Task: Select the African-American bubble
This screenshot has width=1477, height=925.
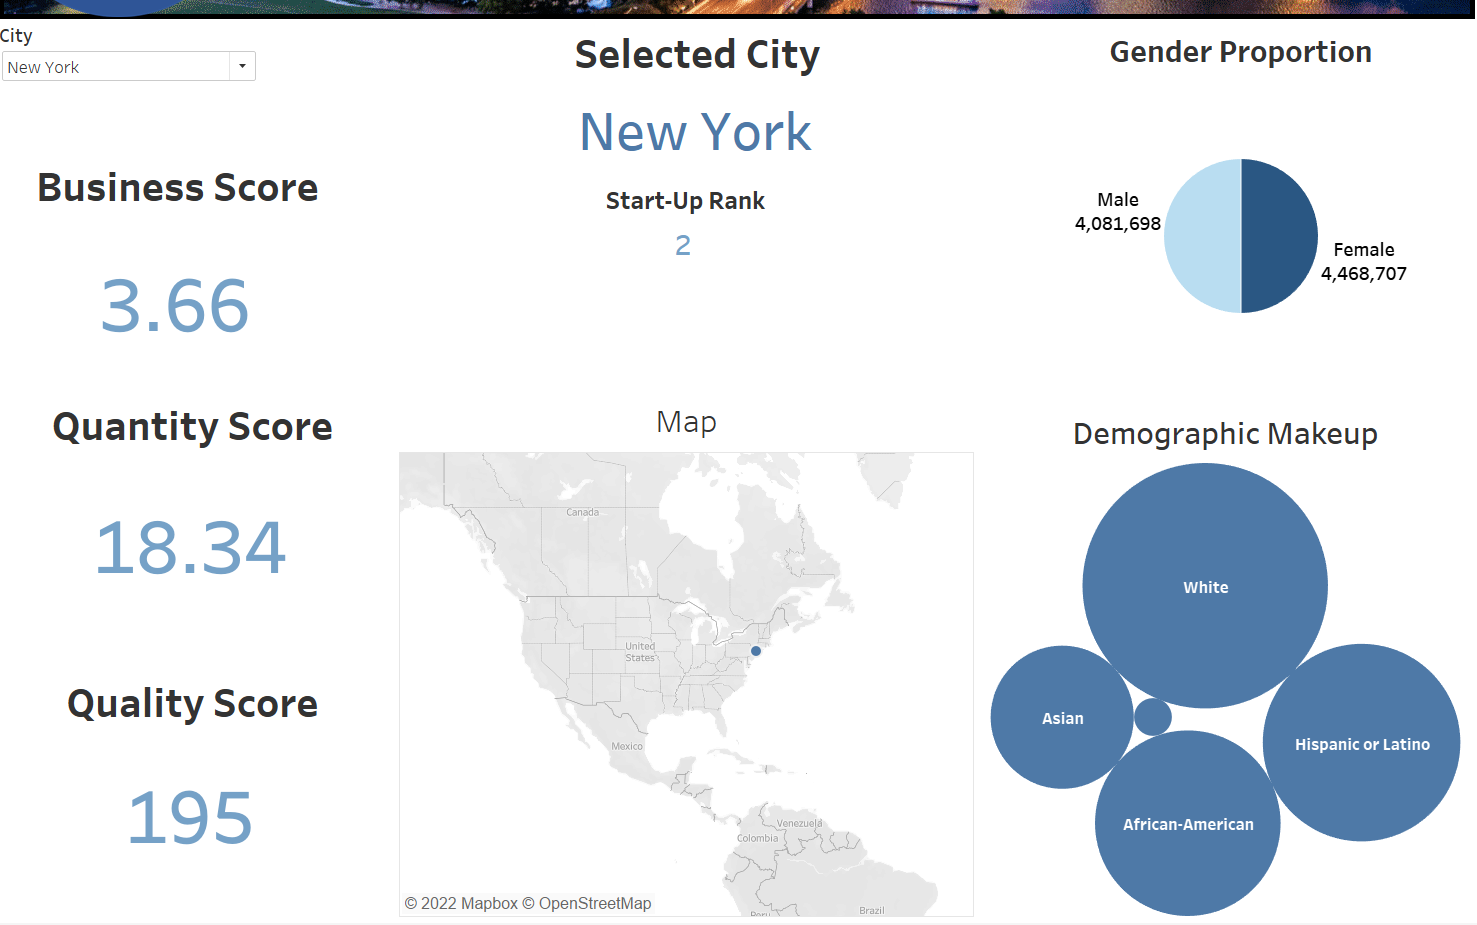Action: [x=1187, y=824]
